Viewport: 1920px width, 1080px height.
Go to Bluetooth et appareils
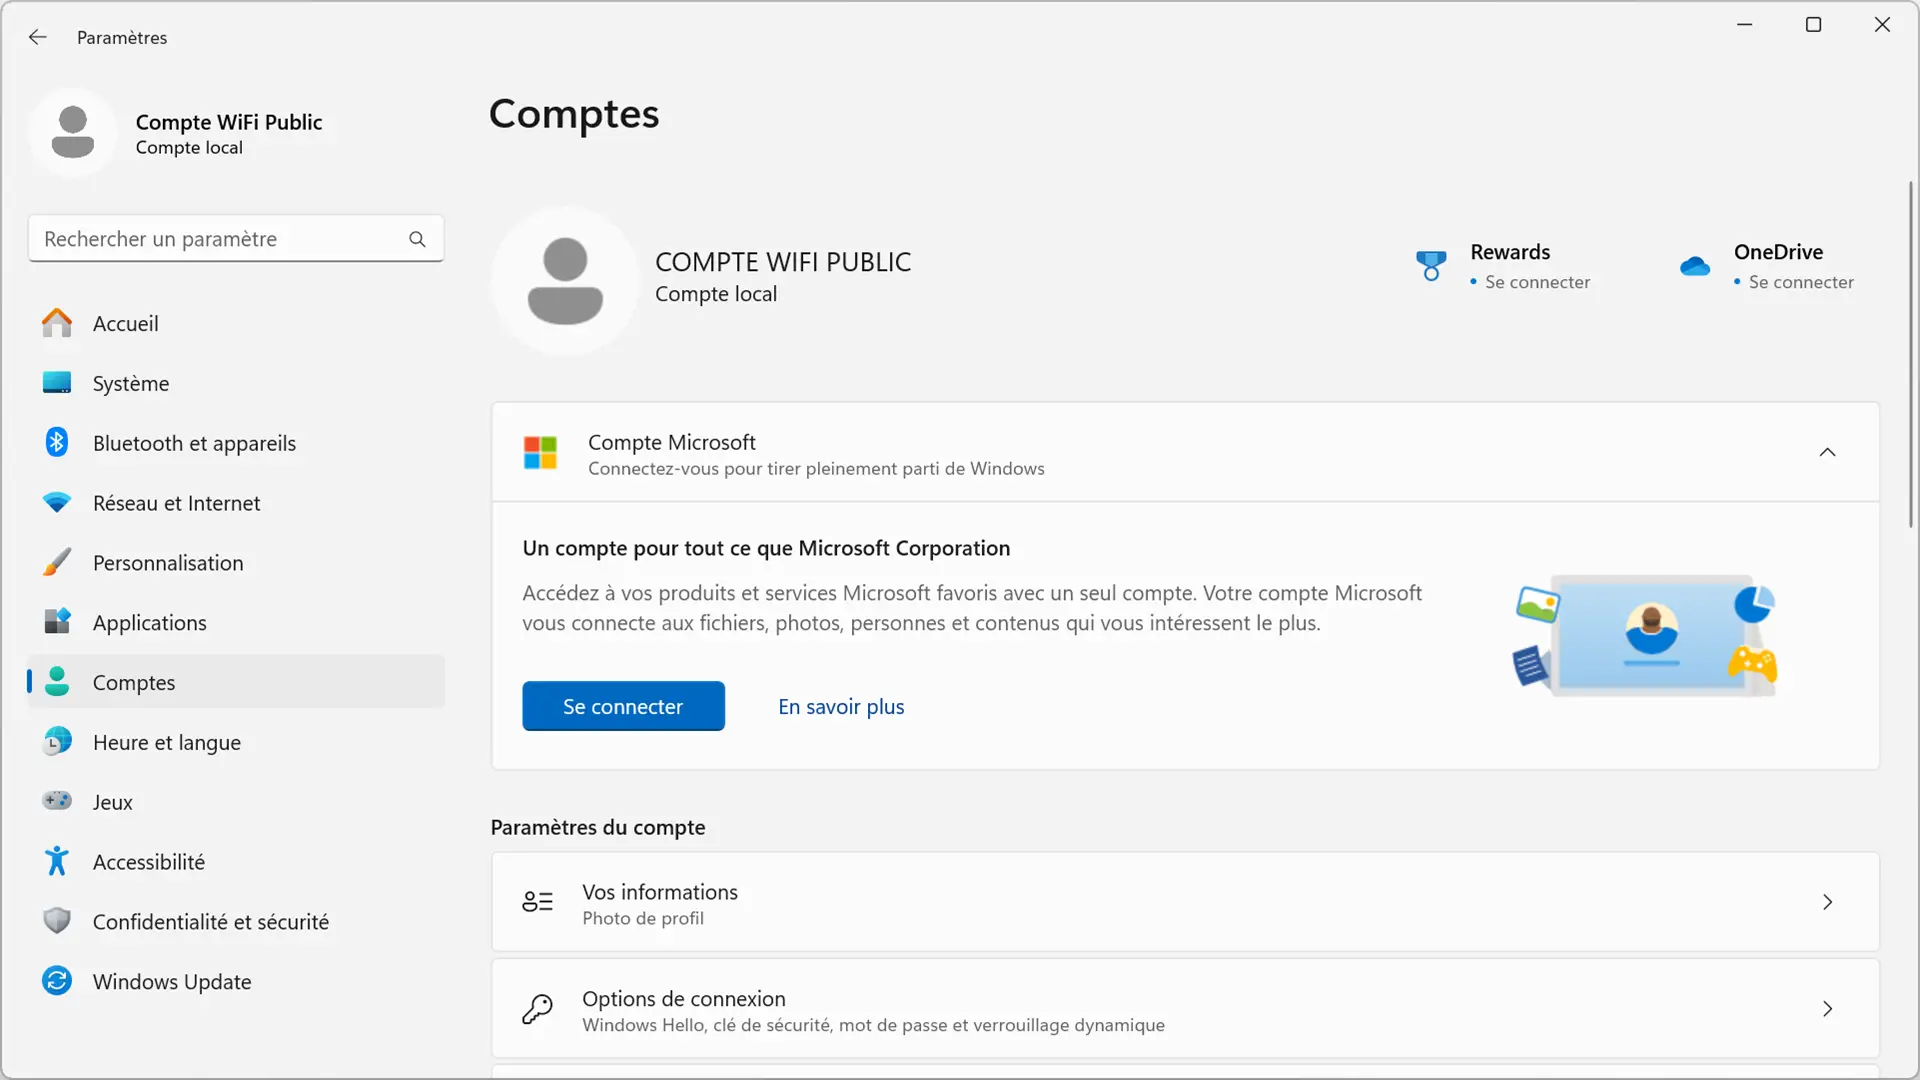tap(236, 443)
